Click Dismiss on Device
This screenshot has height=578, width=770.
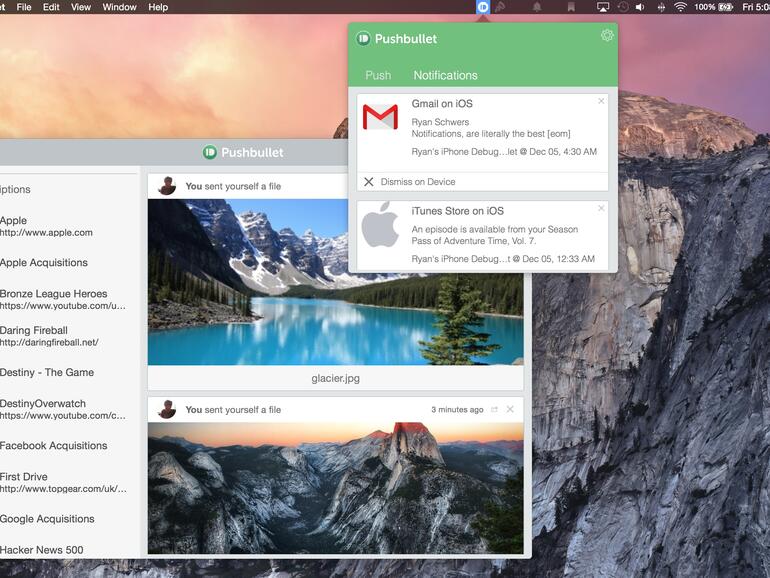pyautogui.click(x=418, y=182)
